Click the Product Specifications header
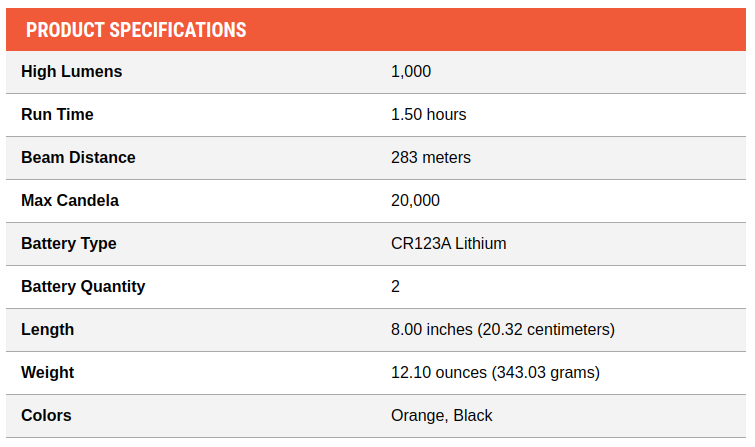This screenshot has width=755, height=447. pyautogui.click(x=136, y=30)
